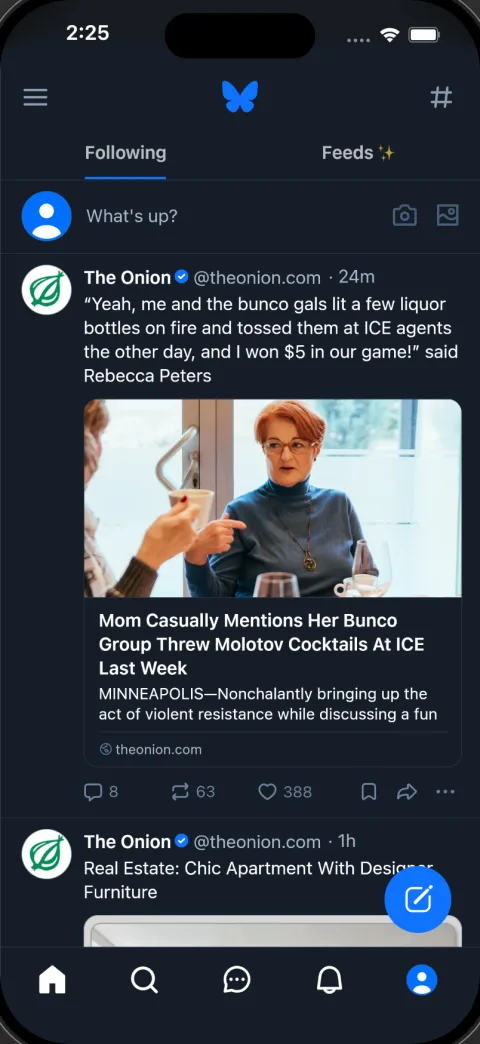Viewport: 480px width, 1044px height.
Task: Reply to the bunco gals post
Action: pos(101,792)
